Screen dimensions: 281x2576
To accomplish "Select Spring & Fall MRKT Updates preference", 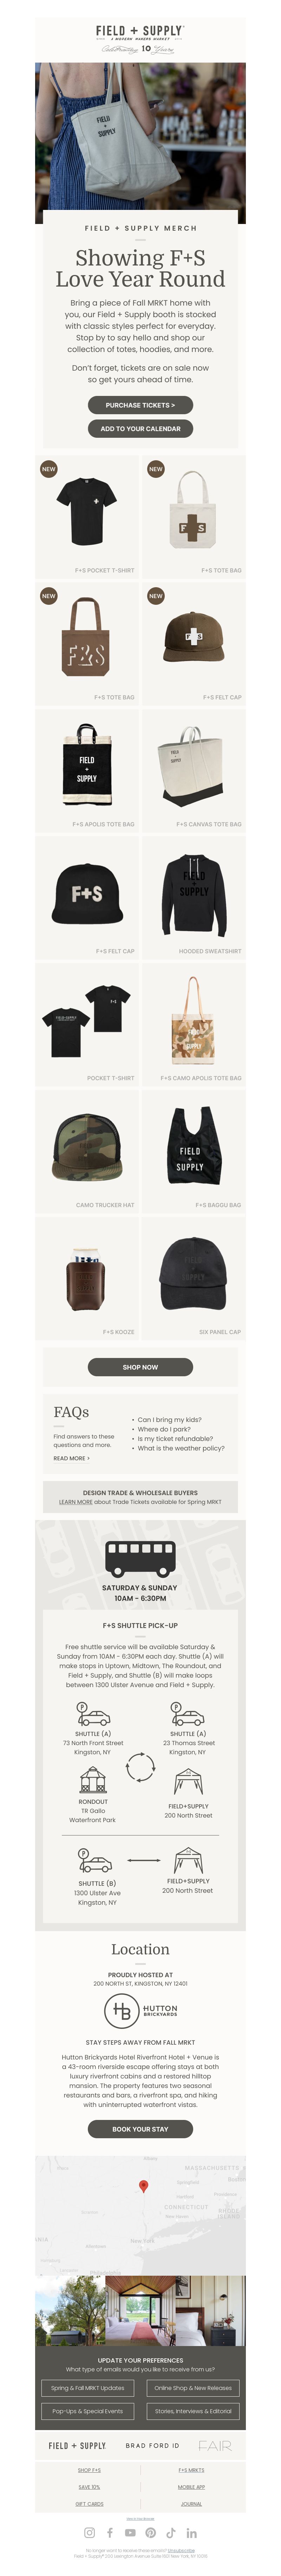I will point(88,2388).
